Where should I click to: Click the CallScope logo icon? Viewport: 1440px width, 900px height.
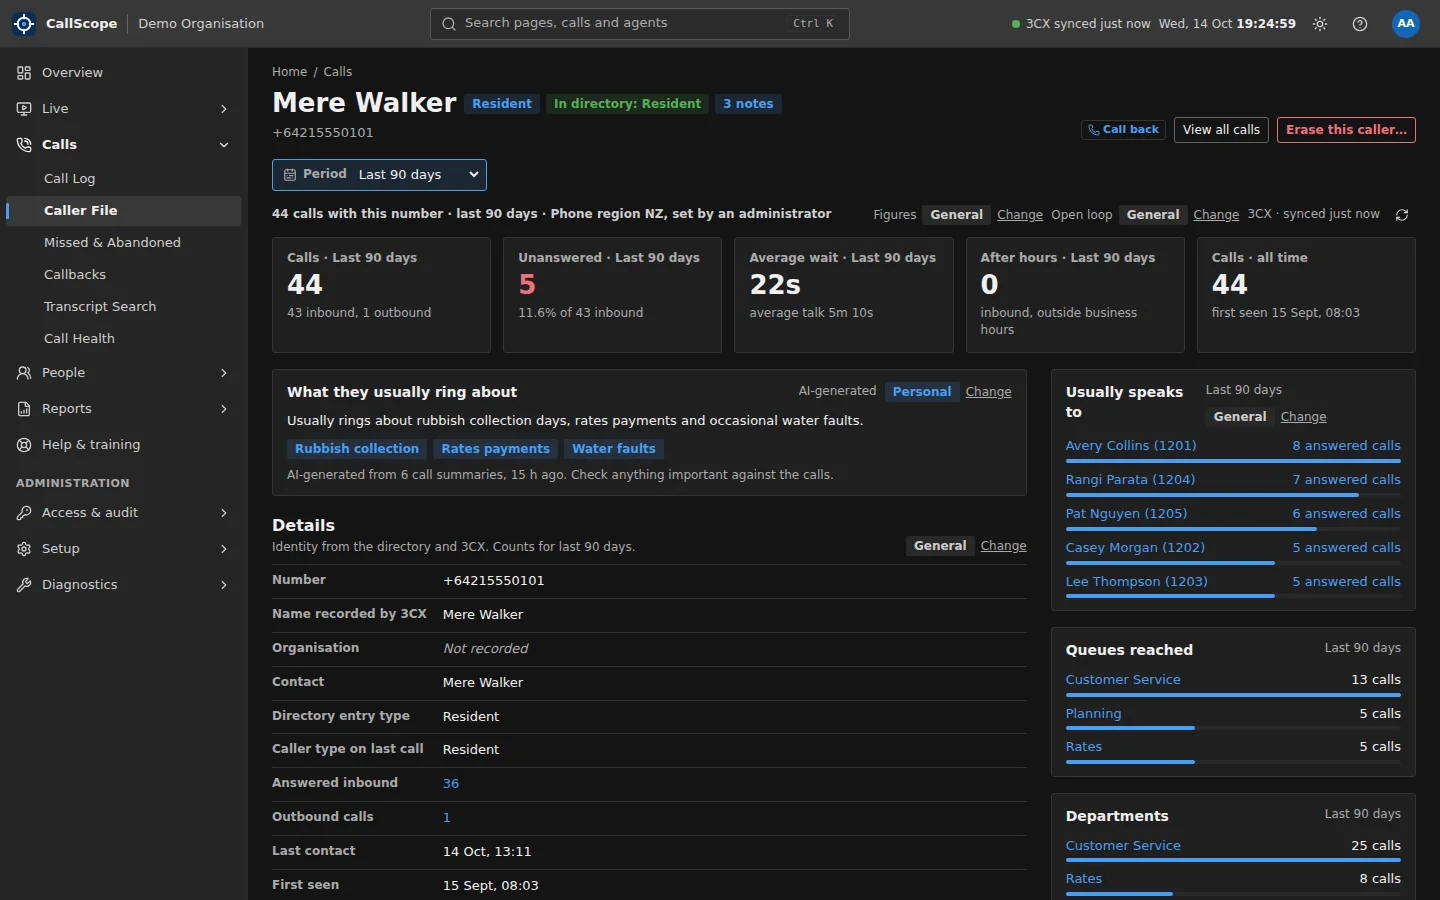pyautogui.click(x=24, y=23)
